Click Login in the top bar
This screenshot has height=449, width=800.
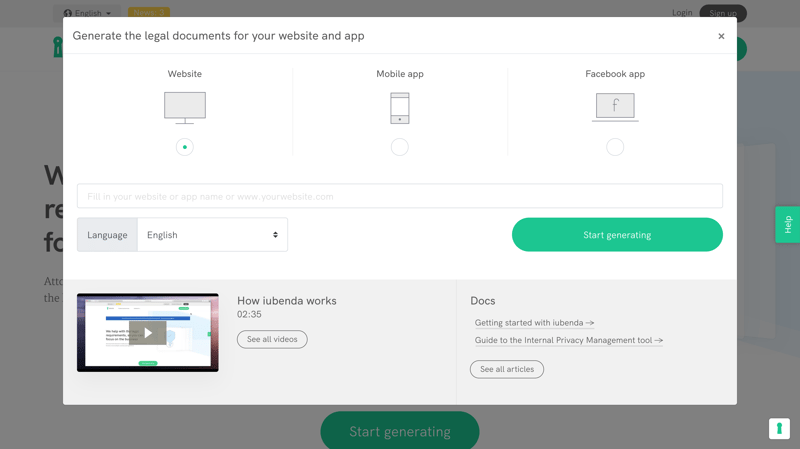[x=682, y=13]
